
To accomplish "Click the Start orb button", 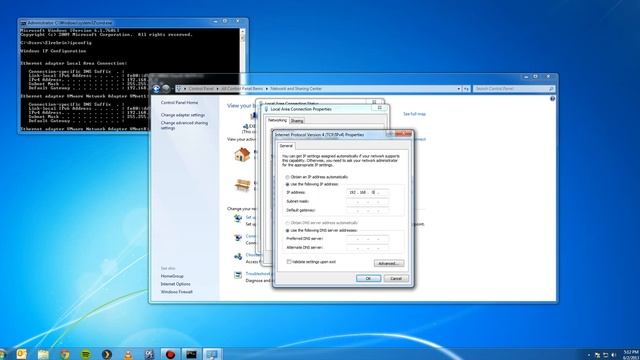I will tap(2, 354).
